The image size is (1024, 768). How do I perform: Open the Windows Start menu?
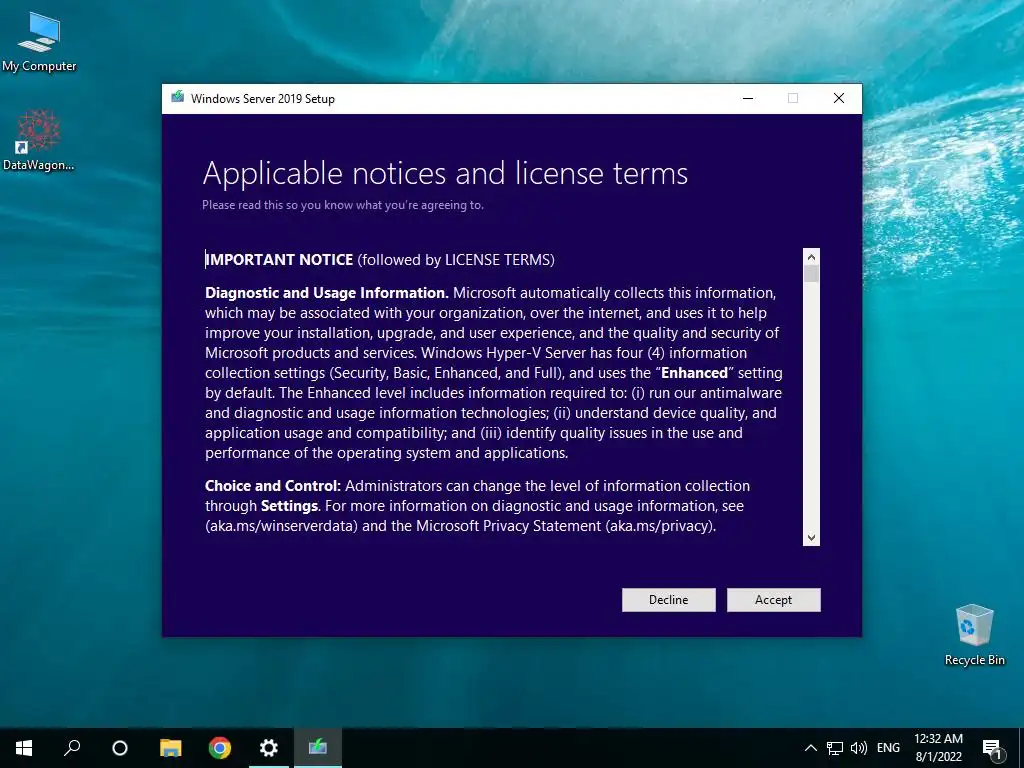coord(24,748)
